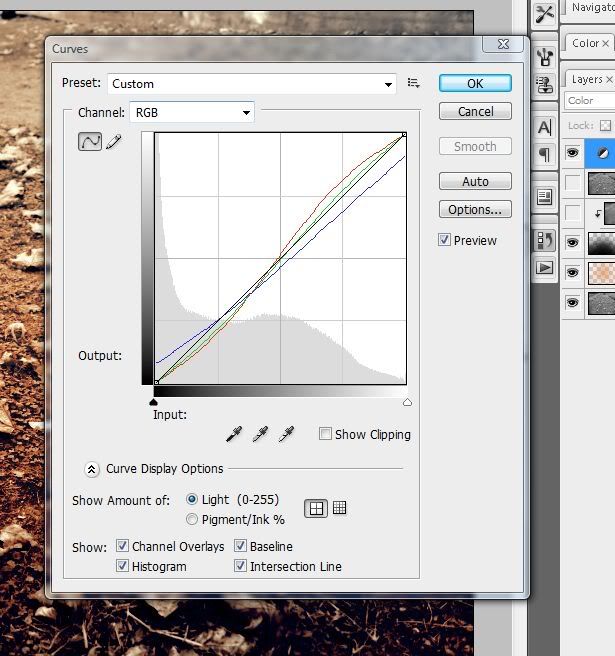Switch to the simple grid view

tap(316, 508)
